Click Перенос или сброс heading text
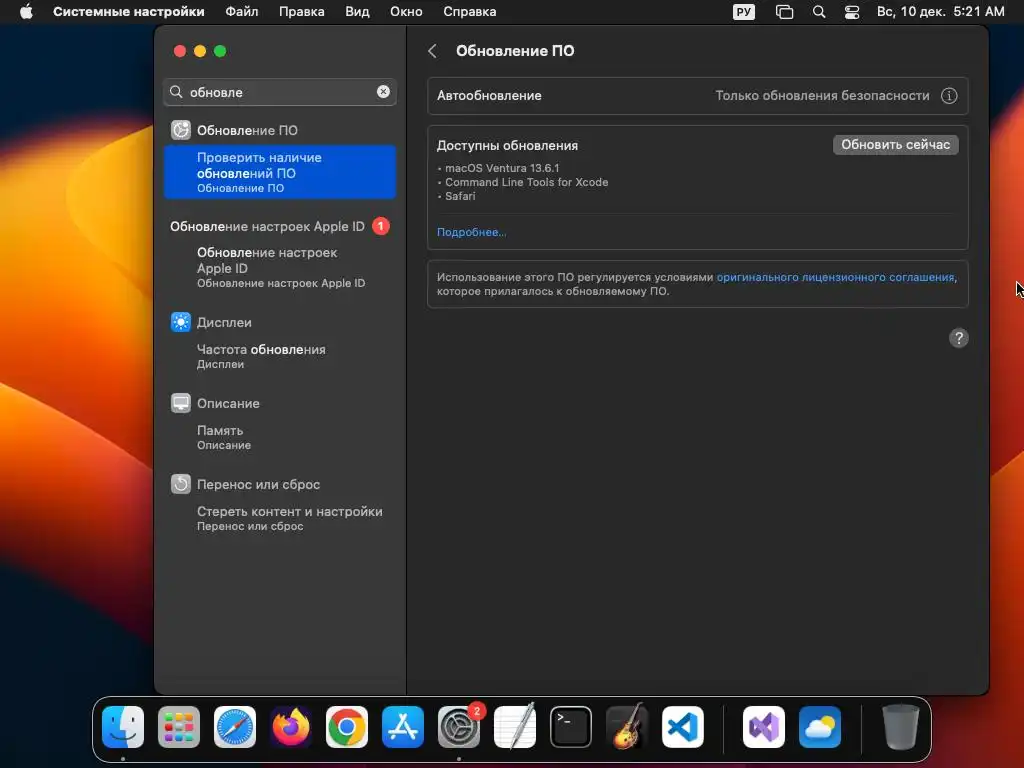This screenshot has height=768, width=1024. coord(259,485)
